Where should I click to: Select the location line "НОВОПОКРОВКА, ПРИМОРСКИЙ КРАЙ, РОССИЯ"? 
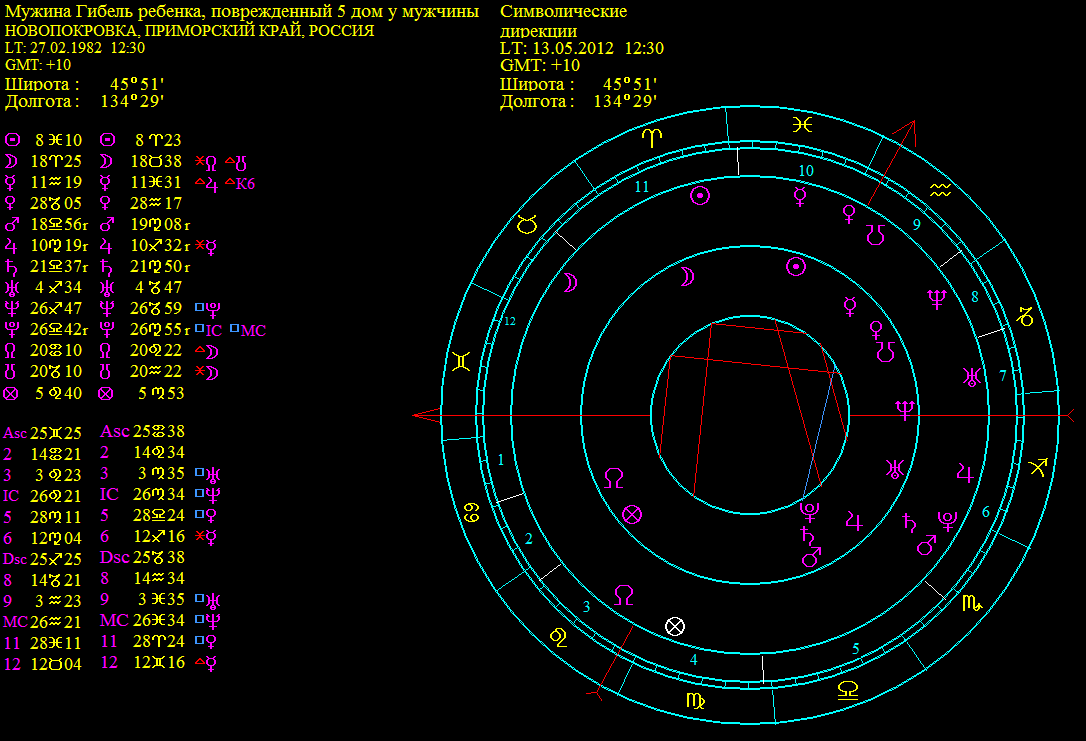tap(189, 31)
